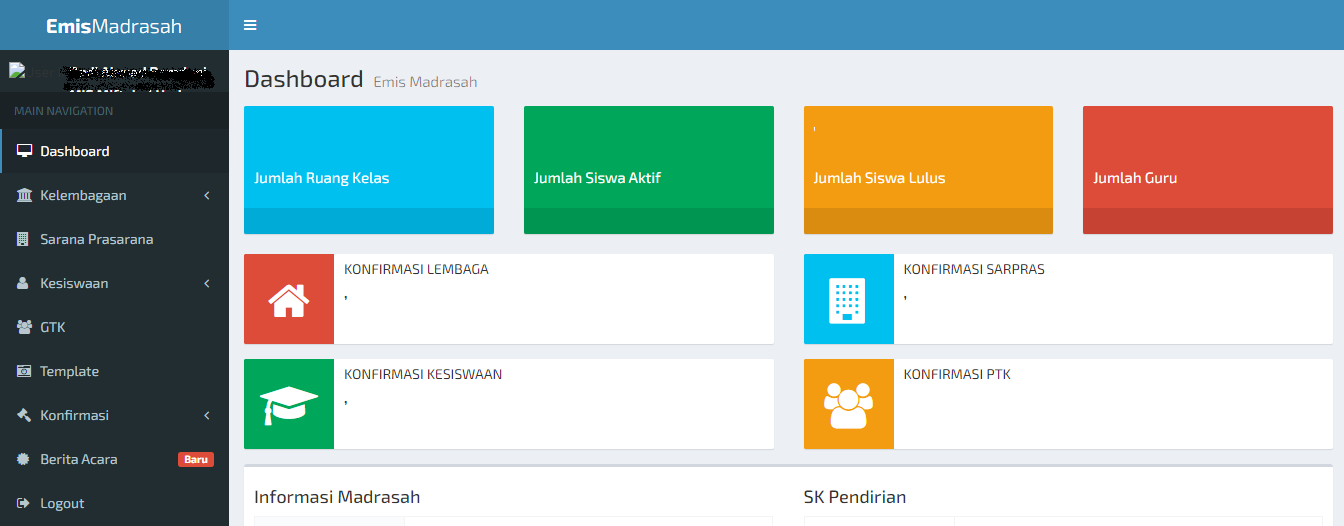Expand the Kesiswaan menu chevron
Viewport: 1344px width, 526px height.
pos(207,283)
